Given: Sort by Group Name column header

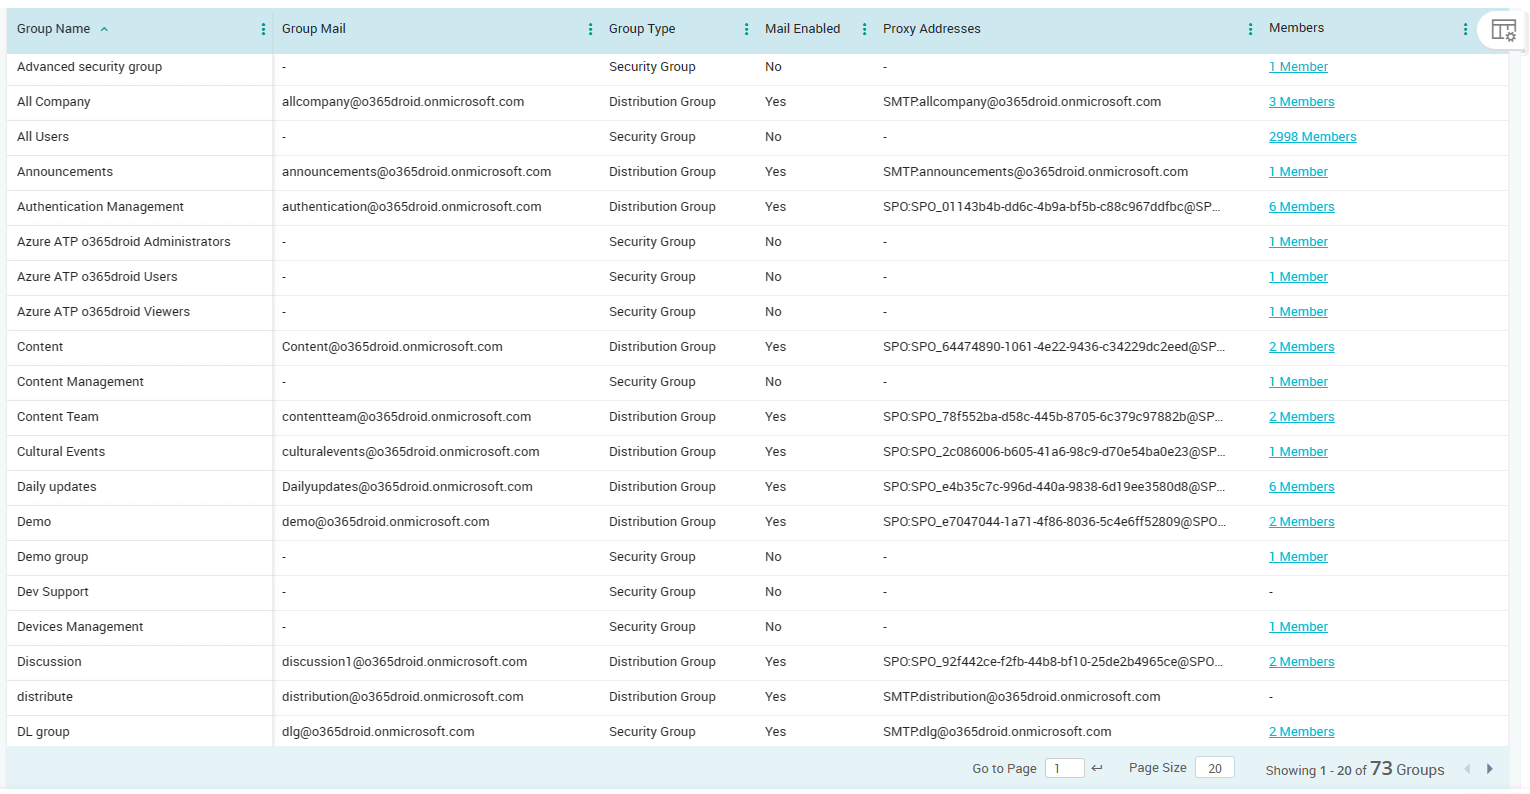Looking at the screenshot, I should coord(54,29).
